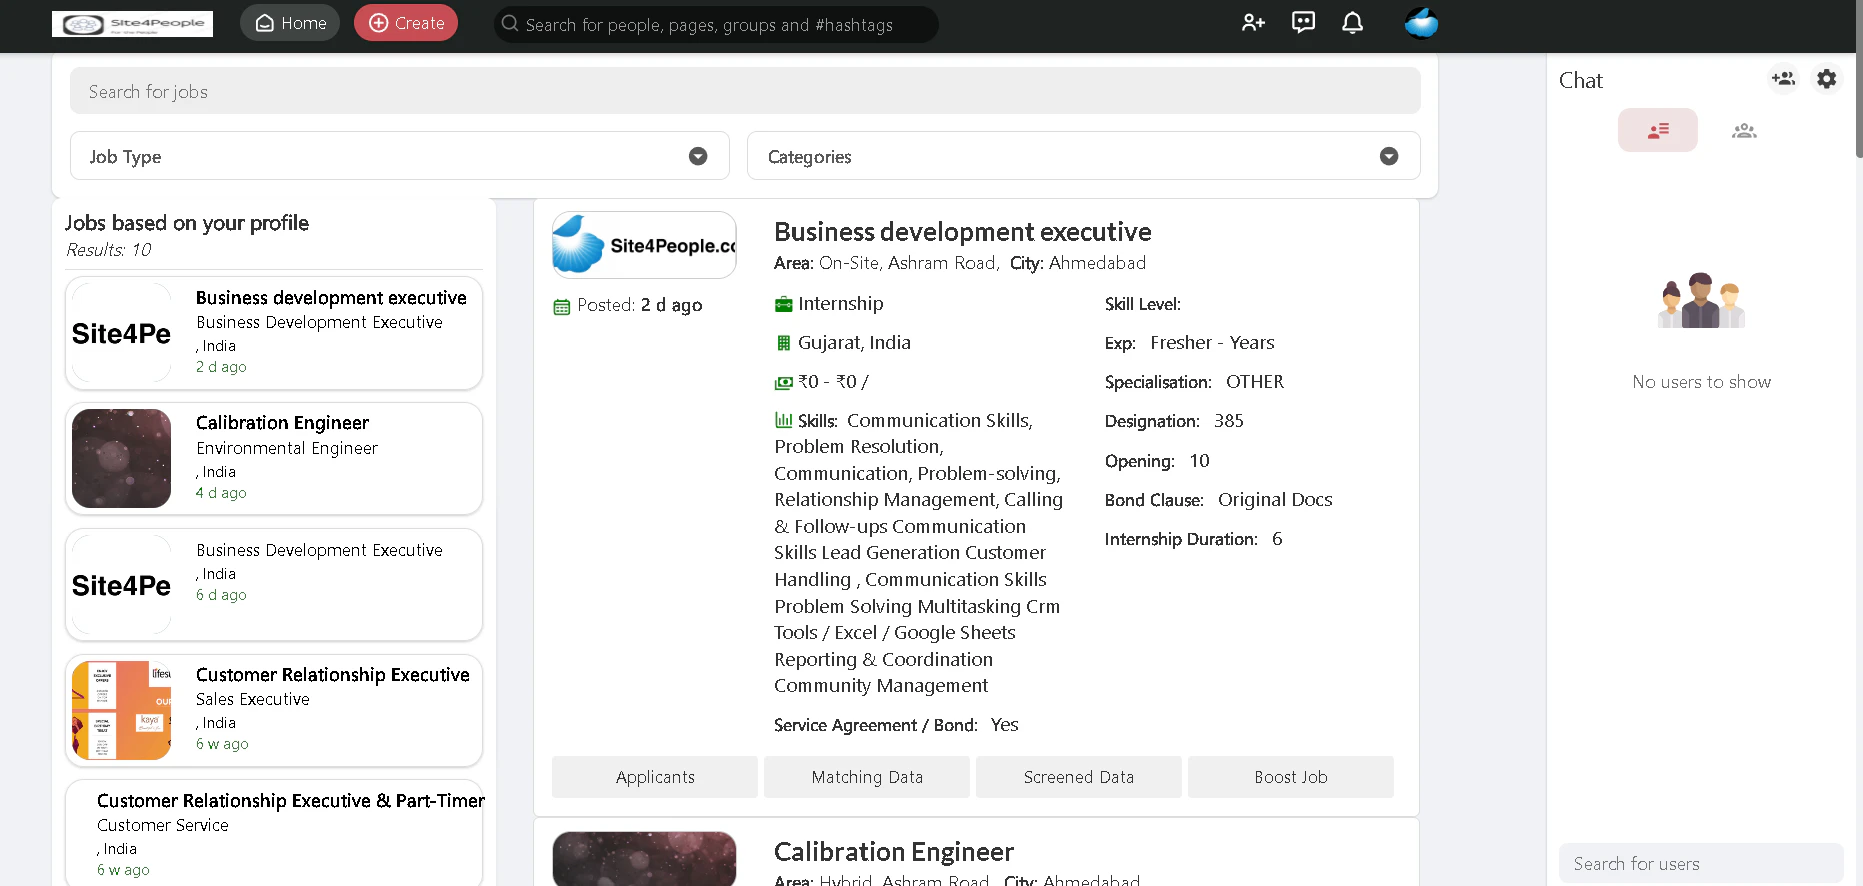Open friend requests icon in top bar
The width and height of the screenshot is (1863, 886).
tap(1253, 23)
